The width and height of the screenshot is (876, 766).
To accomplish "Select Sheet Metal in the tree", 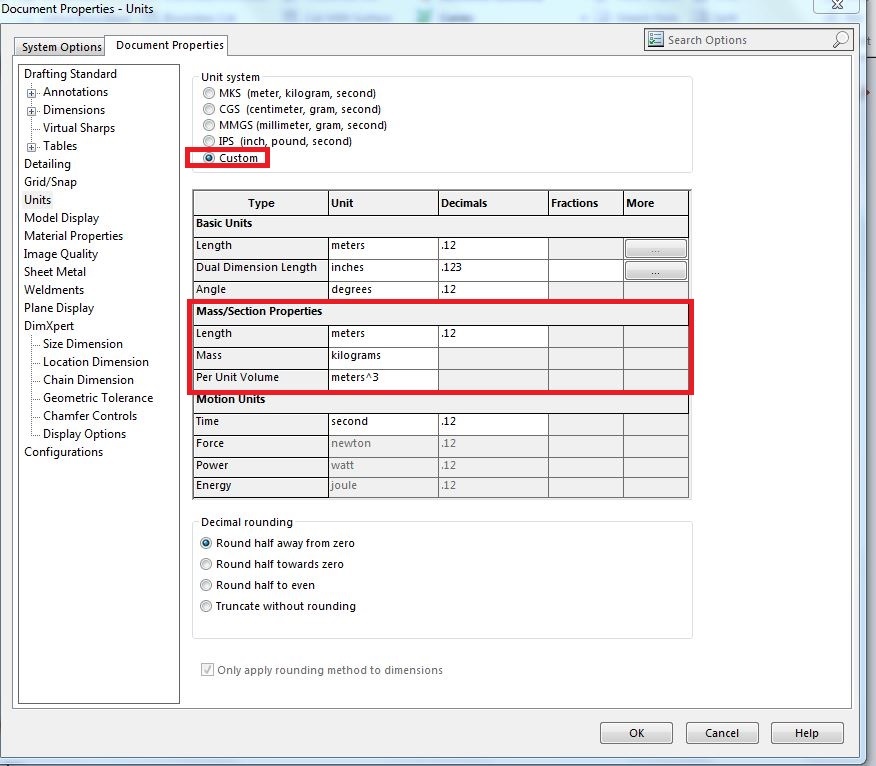I will coord(55,272).
